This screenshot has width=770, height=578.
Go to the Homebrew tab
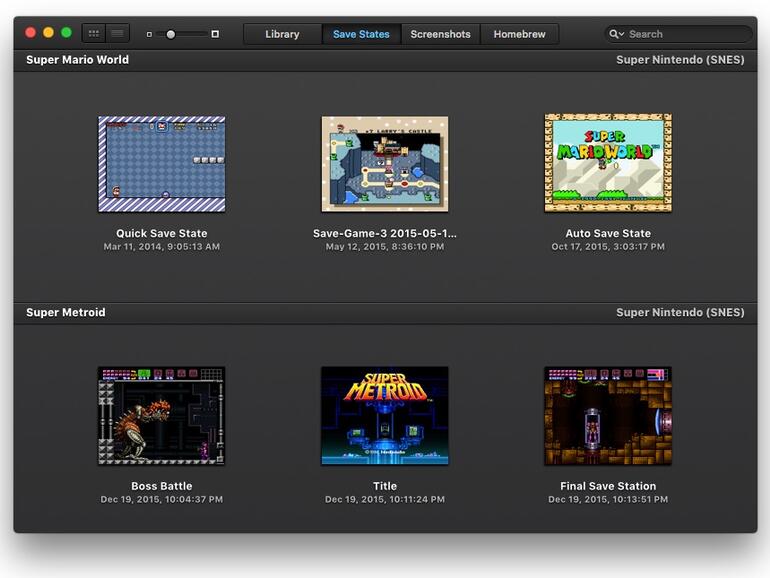(520, 34)
